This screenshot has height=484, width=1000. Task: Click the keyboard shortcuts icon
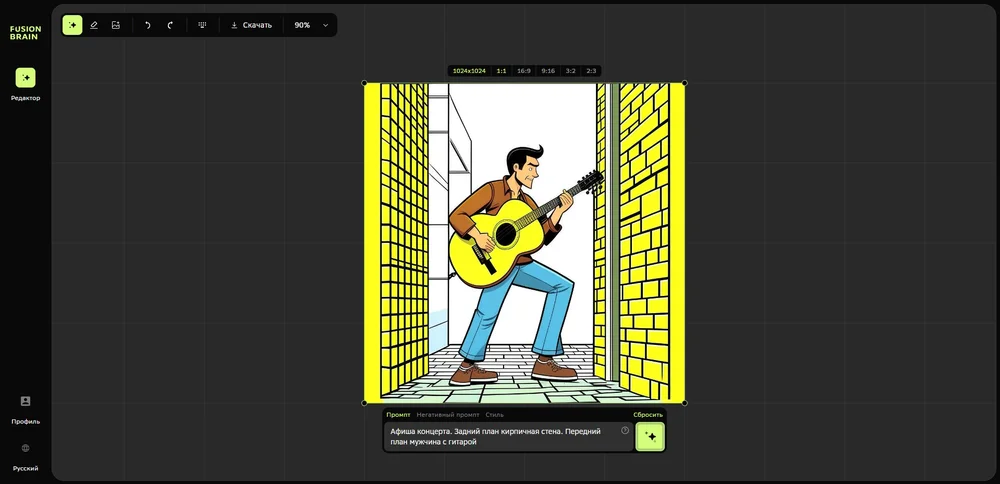click(202, 25)
